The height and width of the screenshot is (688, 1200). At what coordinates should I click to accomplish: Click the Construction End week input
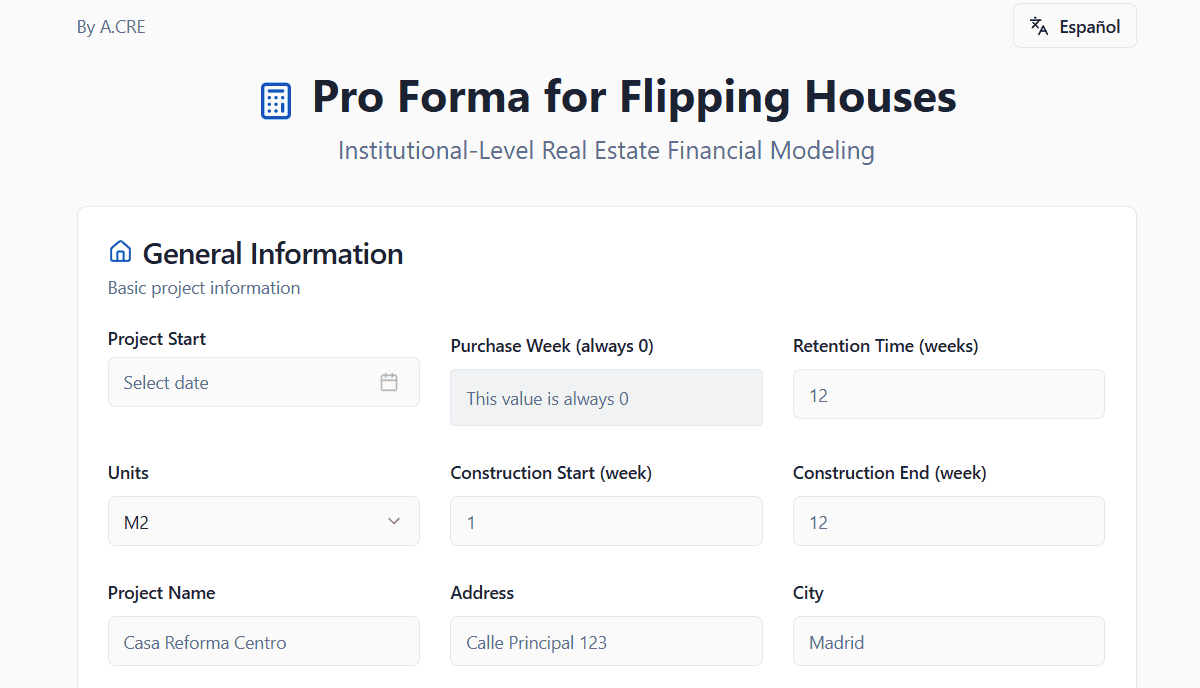(948, 521)
